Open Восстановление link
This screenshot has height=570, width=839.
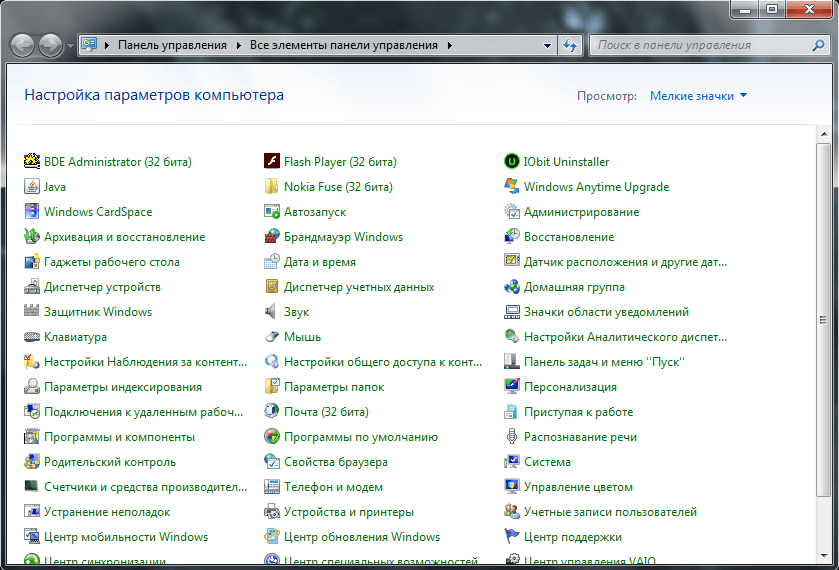(x=569, y=237)
